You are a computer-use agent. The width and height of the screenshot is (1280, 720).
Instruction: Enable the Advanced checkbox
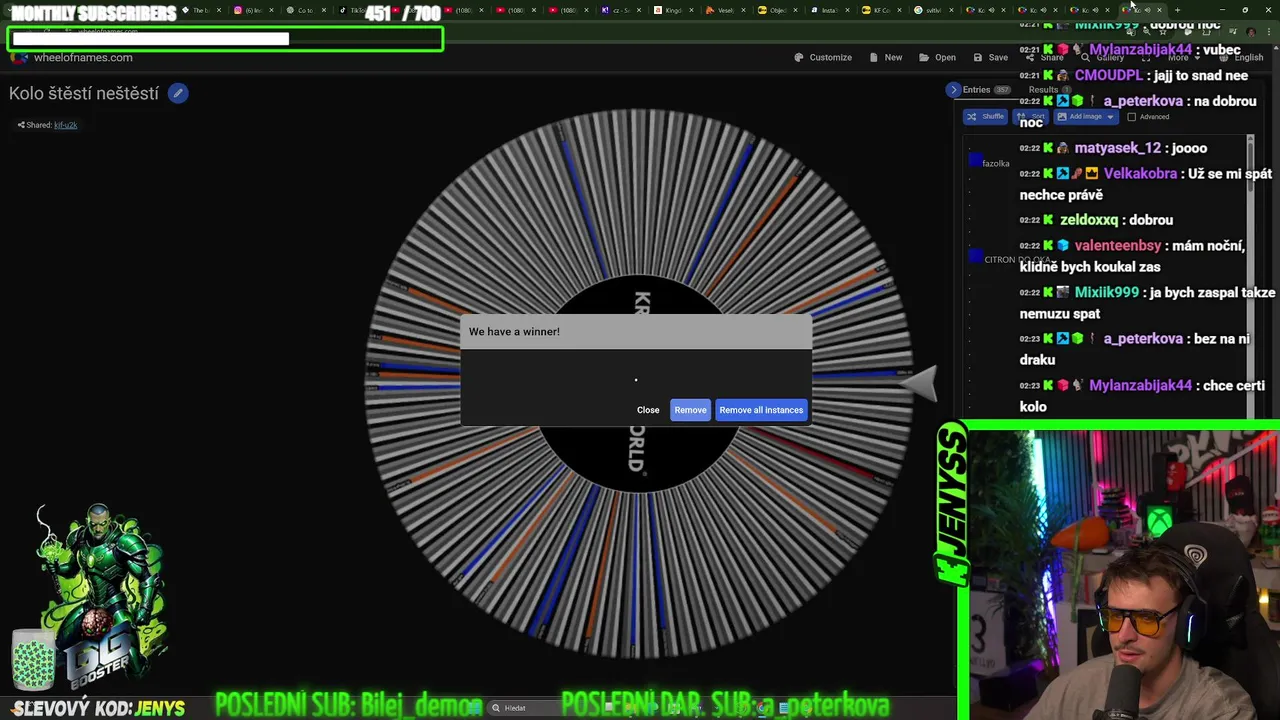[1132, 117]
